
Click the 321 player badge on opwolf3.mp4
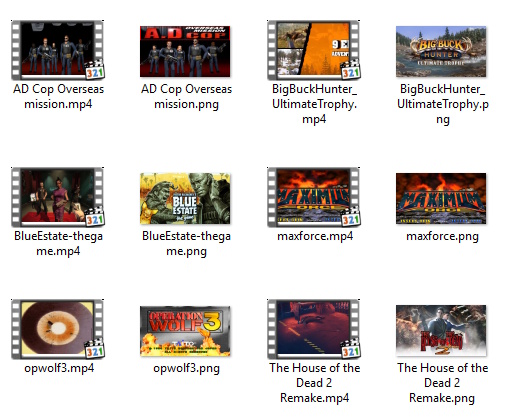(x=94, y=348)
